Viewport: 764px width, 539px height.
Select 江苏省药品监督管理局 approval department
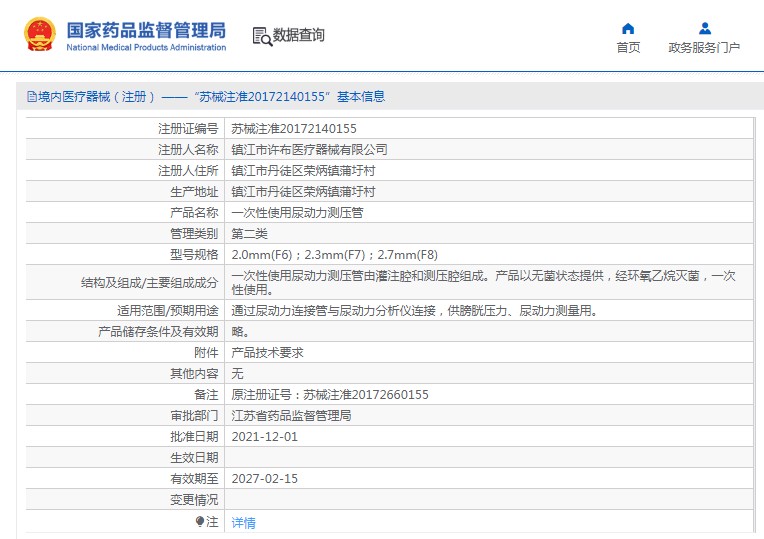(291, 415)
